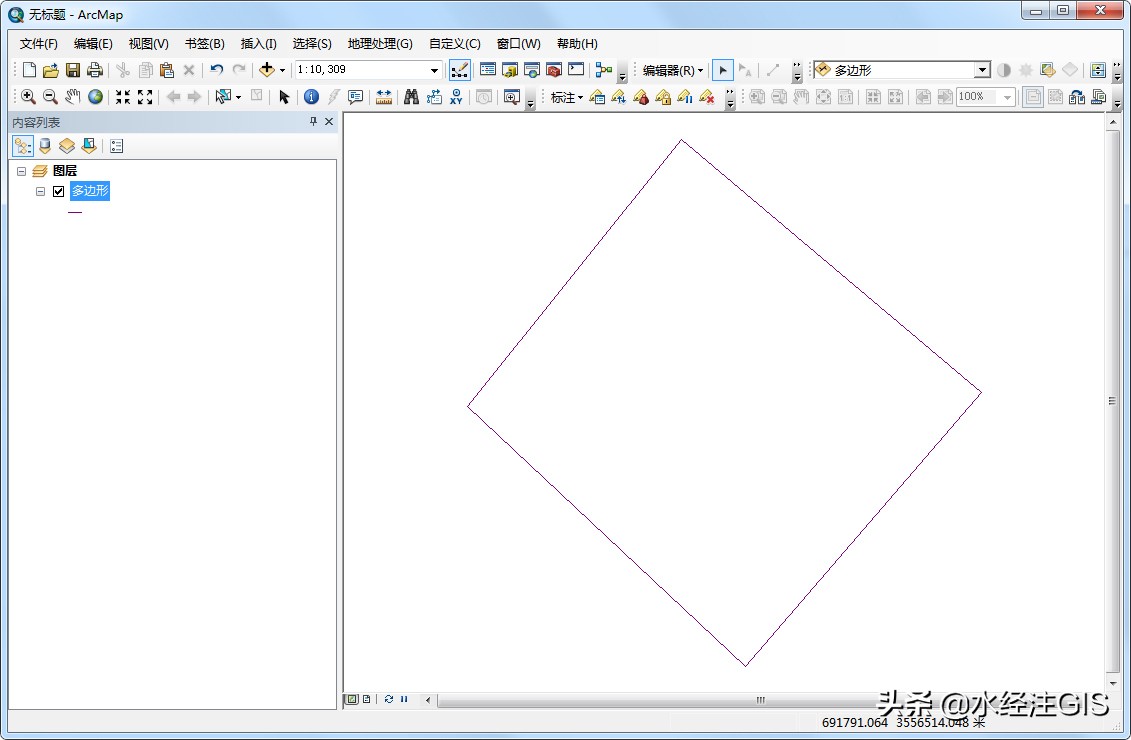
Task: Pick the Identify info tool
Action: coord(311,97)
